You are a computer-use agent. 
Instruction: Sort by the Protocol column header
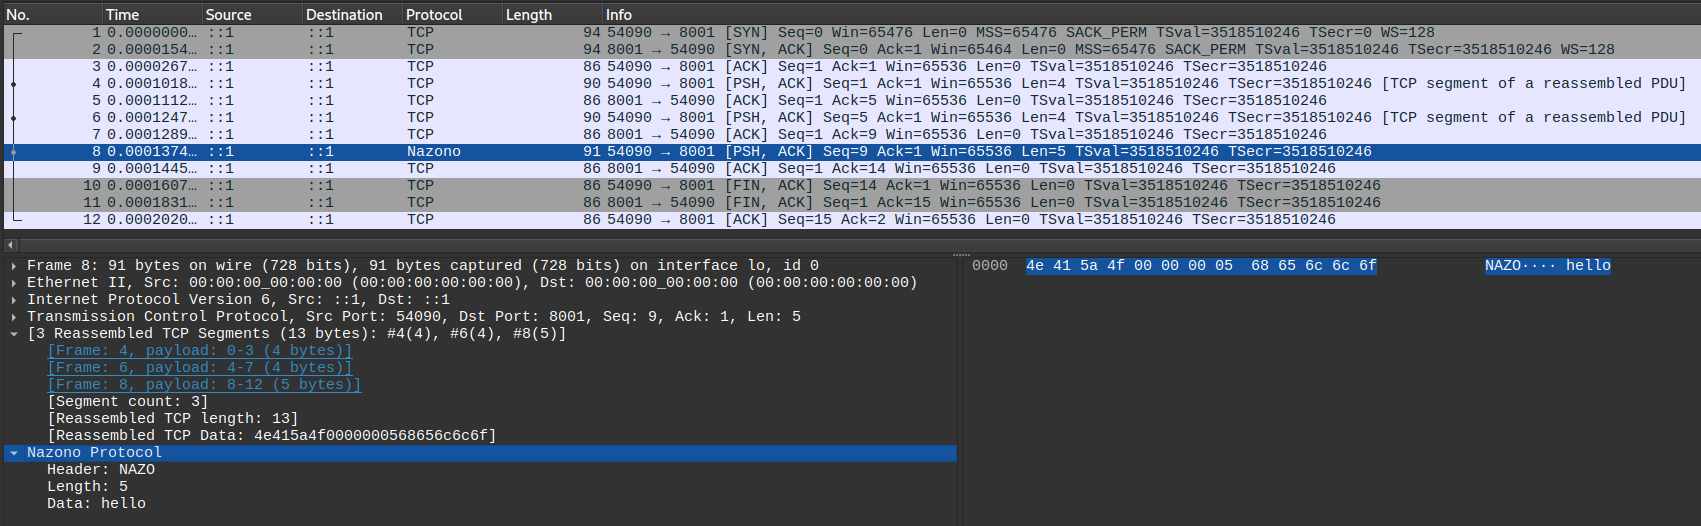coord(450,14)
